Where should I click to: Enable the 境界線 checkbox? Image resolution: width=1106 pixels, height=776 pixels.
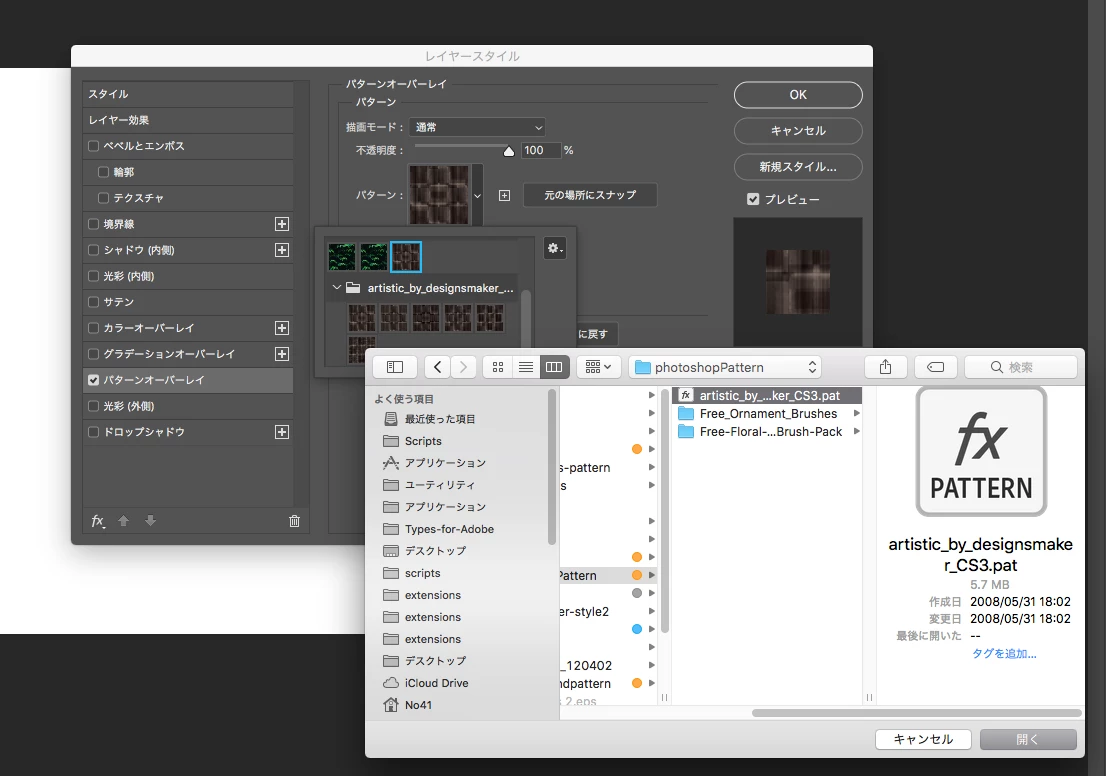pos(93,224)
